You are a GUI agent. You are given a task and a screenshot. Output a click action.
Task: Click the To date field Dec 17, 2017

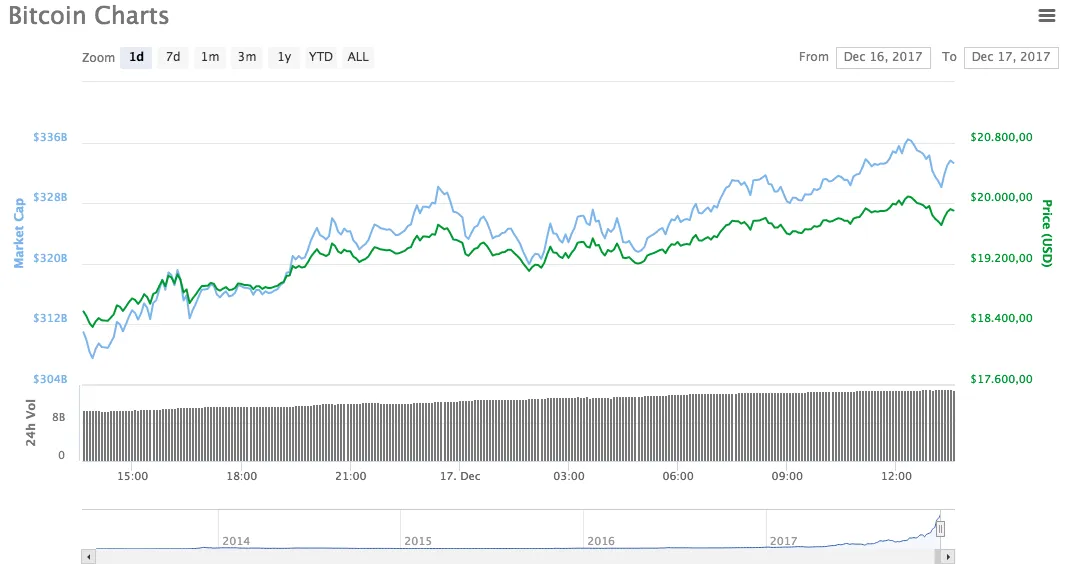pos(1011,57)
